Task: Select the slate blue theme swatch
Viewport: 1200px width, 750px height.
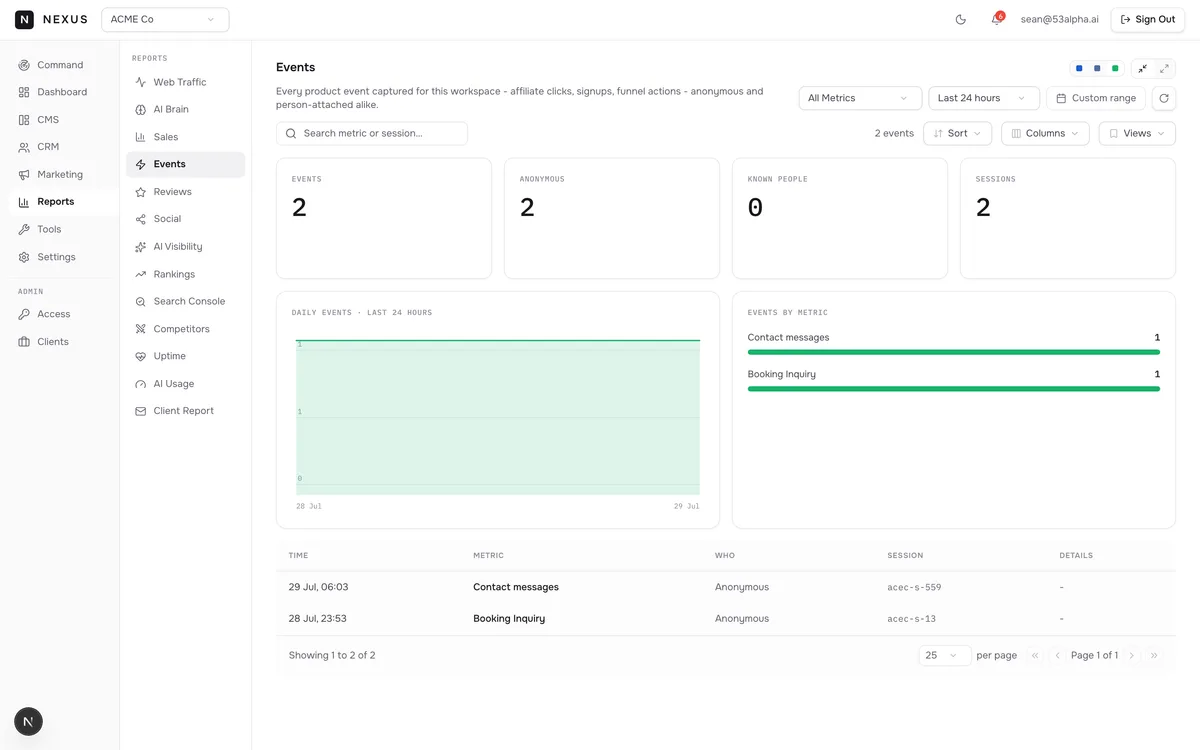Action: click(x=1097, y=68)
